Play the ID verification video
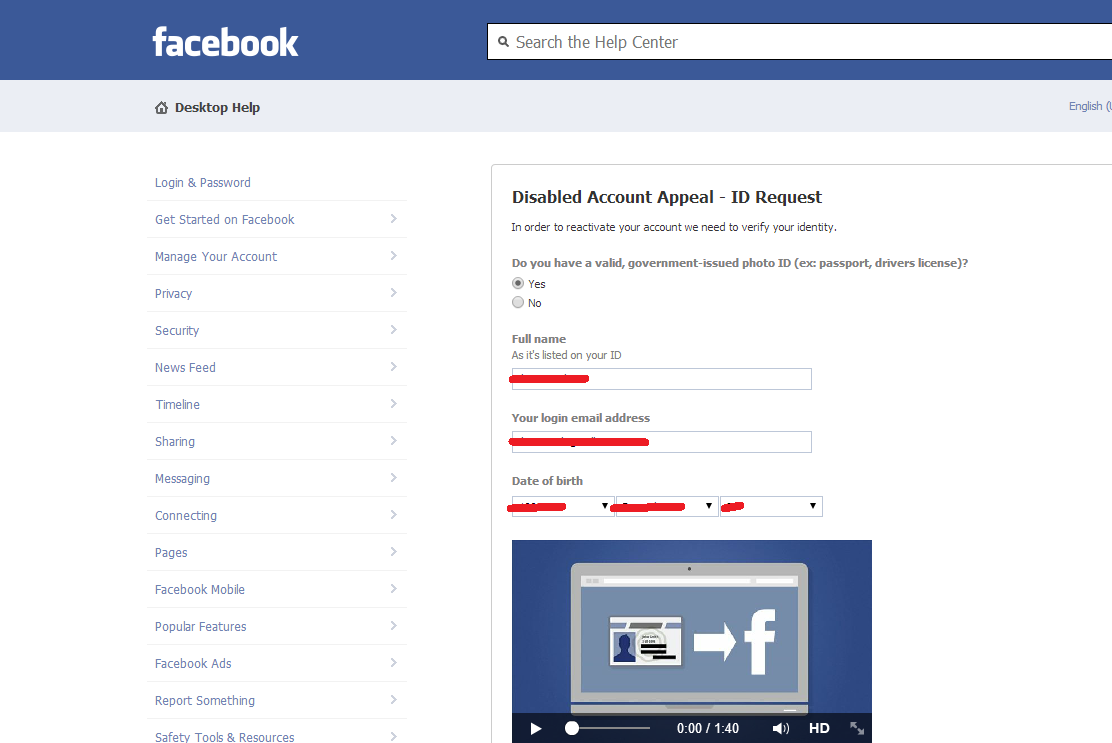1112x743 pixels. [x=536, y=728]
